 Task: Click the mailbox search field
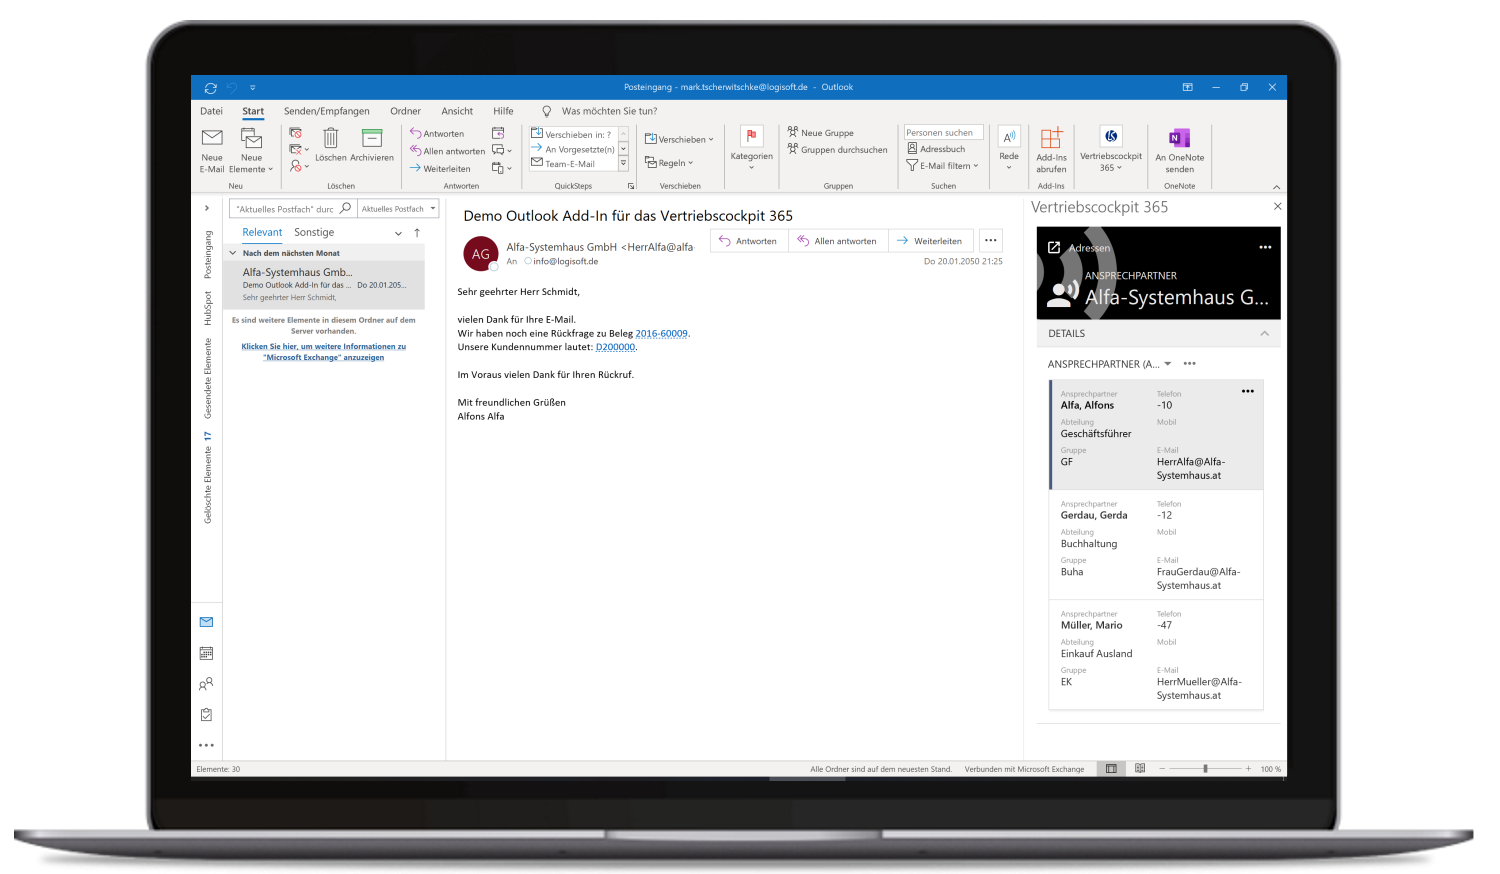click(x=292, y=209)
